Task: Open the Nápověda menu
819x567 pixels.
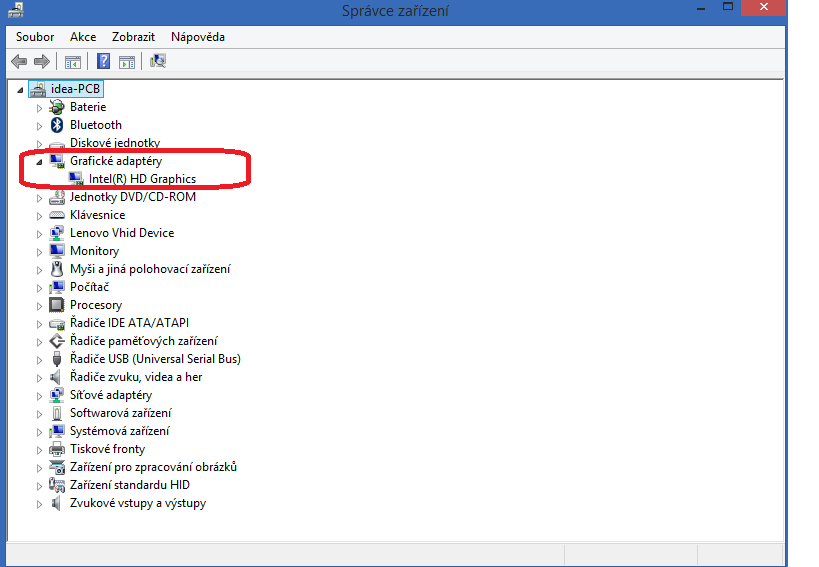Action: point(197,37)
